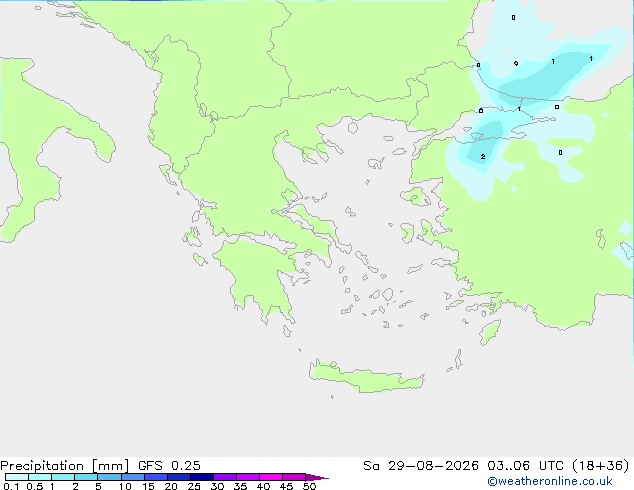The width and height of the screenshot is (634, 490).
Task: Click the forecast date "Sa 29-08-2026" text
Action: [421, 466]
